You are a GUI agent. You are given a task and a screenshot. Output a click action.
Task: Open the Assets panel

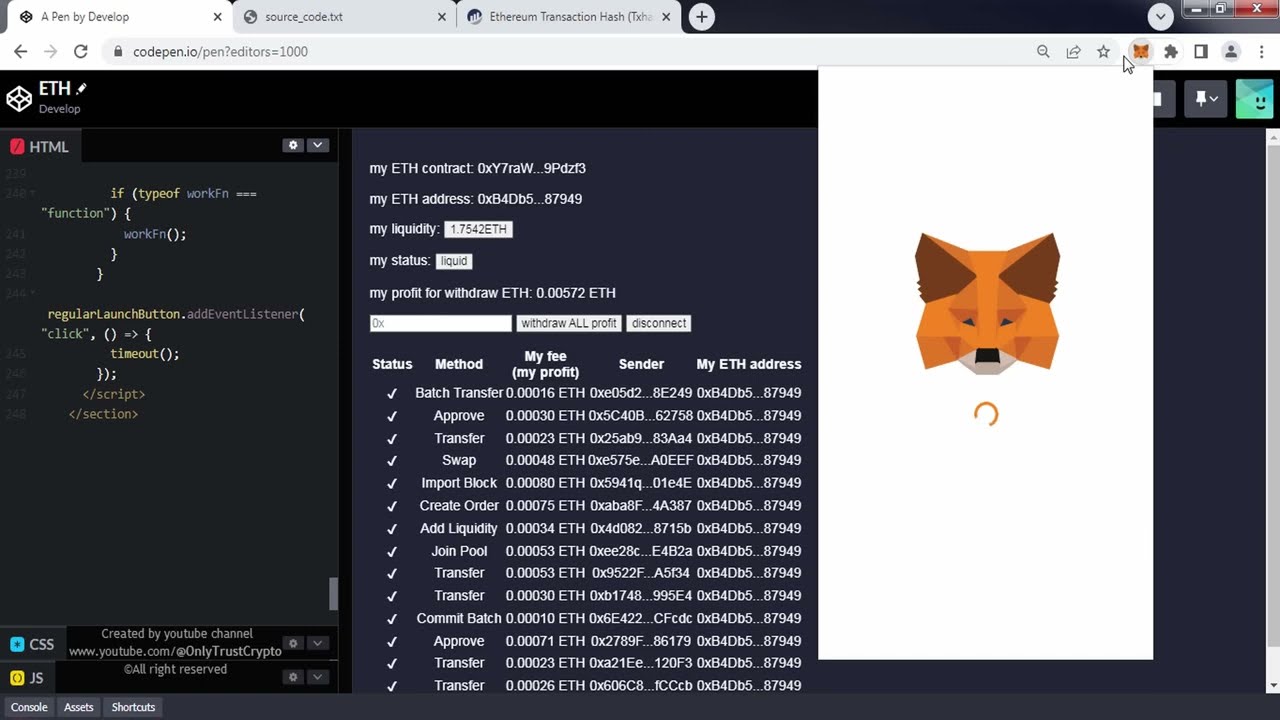point(79,707)
